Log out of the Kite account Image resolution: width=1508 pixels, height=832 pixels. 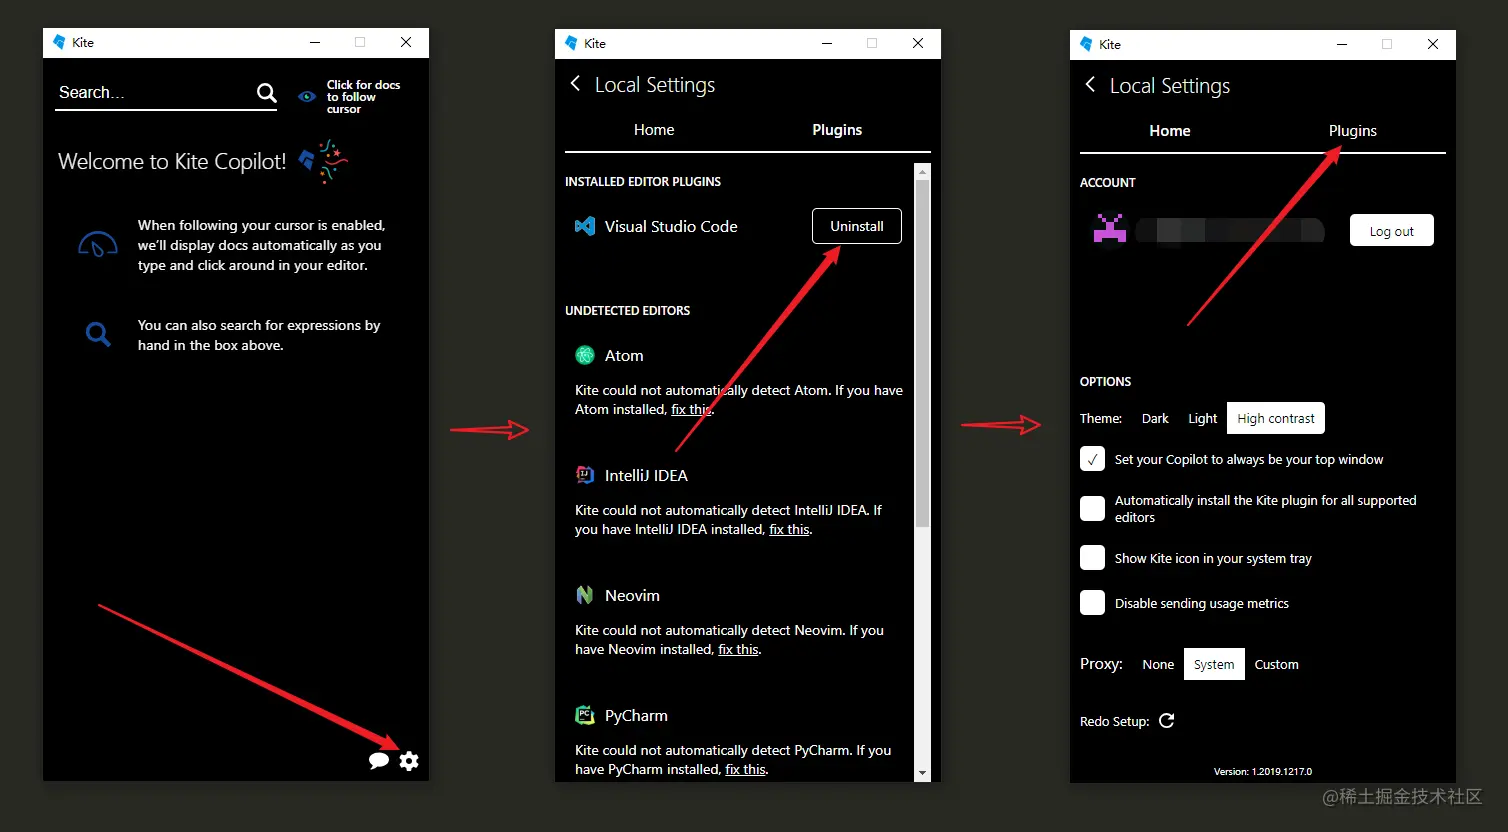1392,231
